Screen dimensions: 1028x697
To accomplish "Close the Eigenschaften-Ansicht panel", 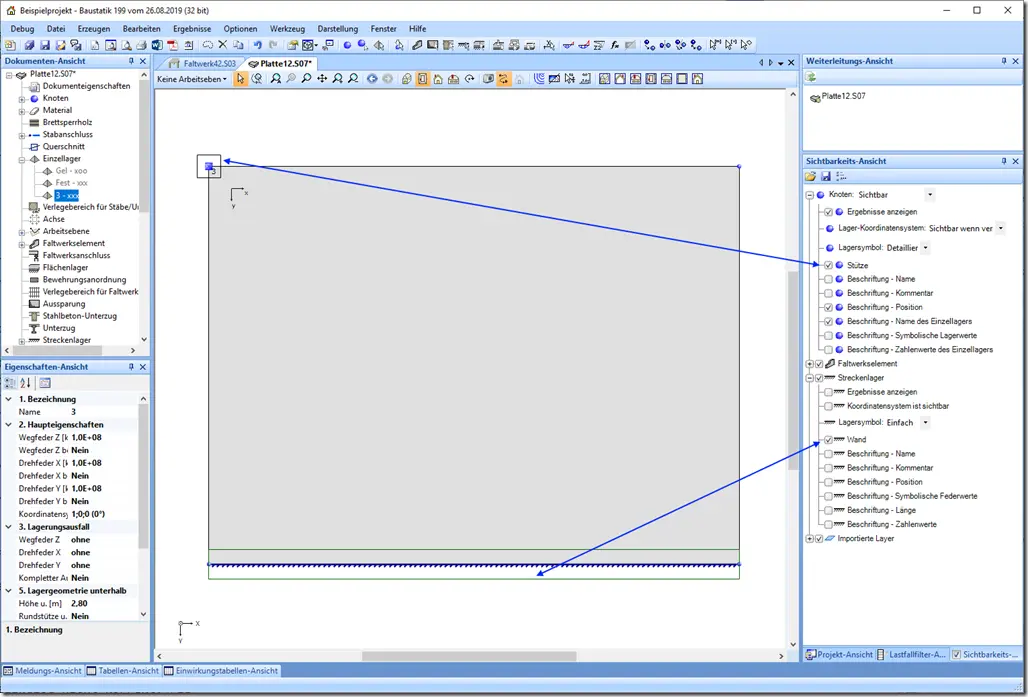I will [x=142, y=367].
